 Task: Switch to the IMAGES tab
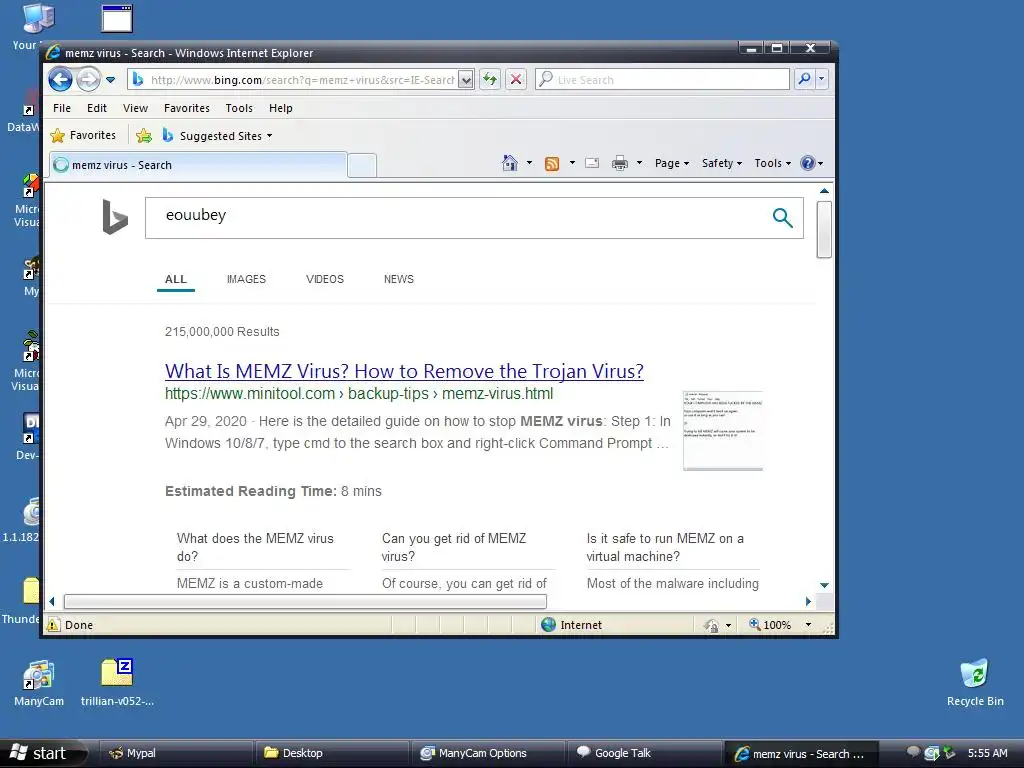pyautogui.click(x=246, y=280)
